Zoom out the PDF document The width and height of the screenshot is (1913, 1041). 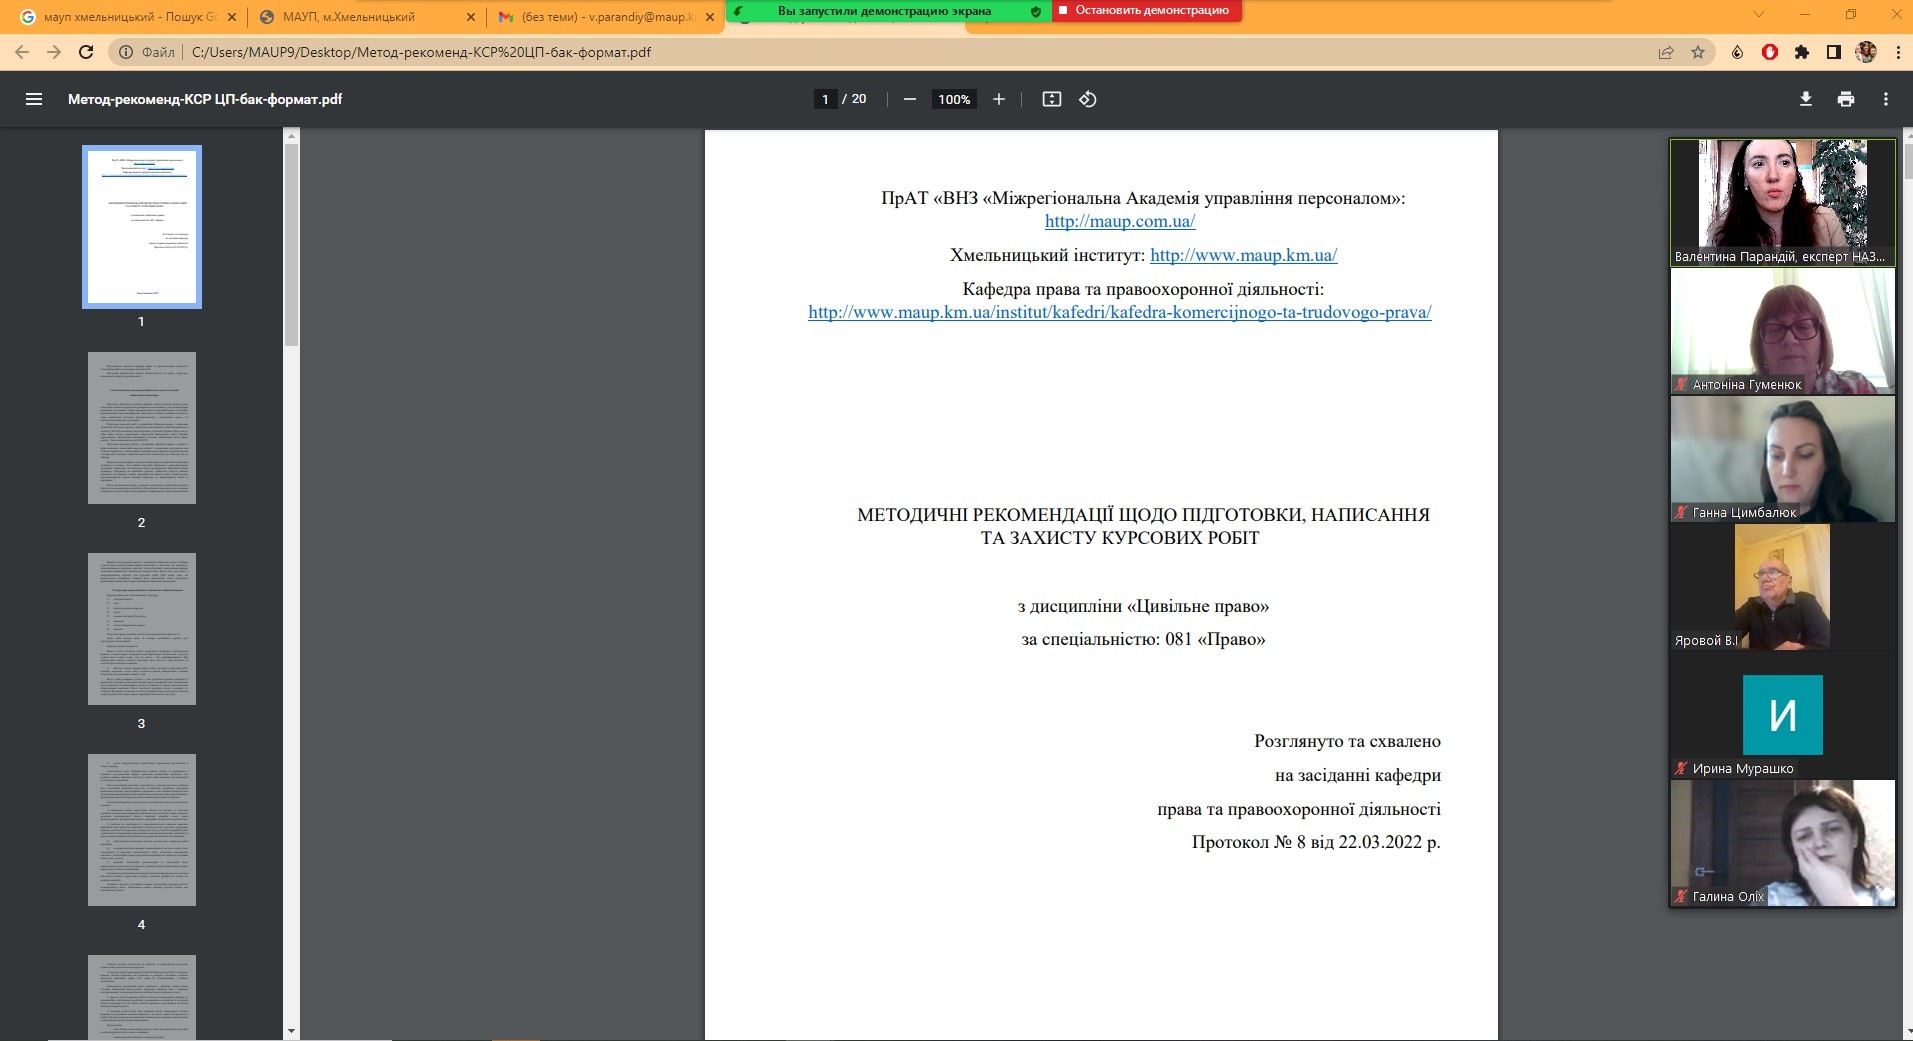[910, 99]
